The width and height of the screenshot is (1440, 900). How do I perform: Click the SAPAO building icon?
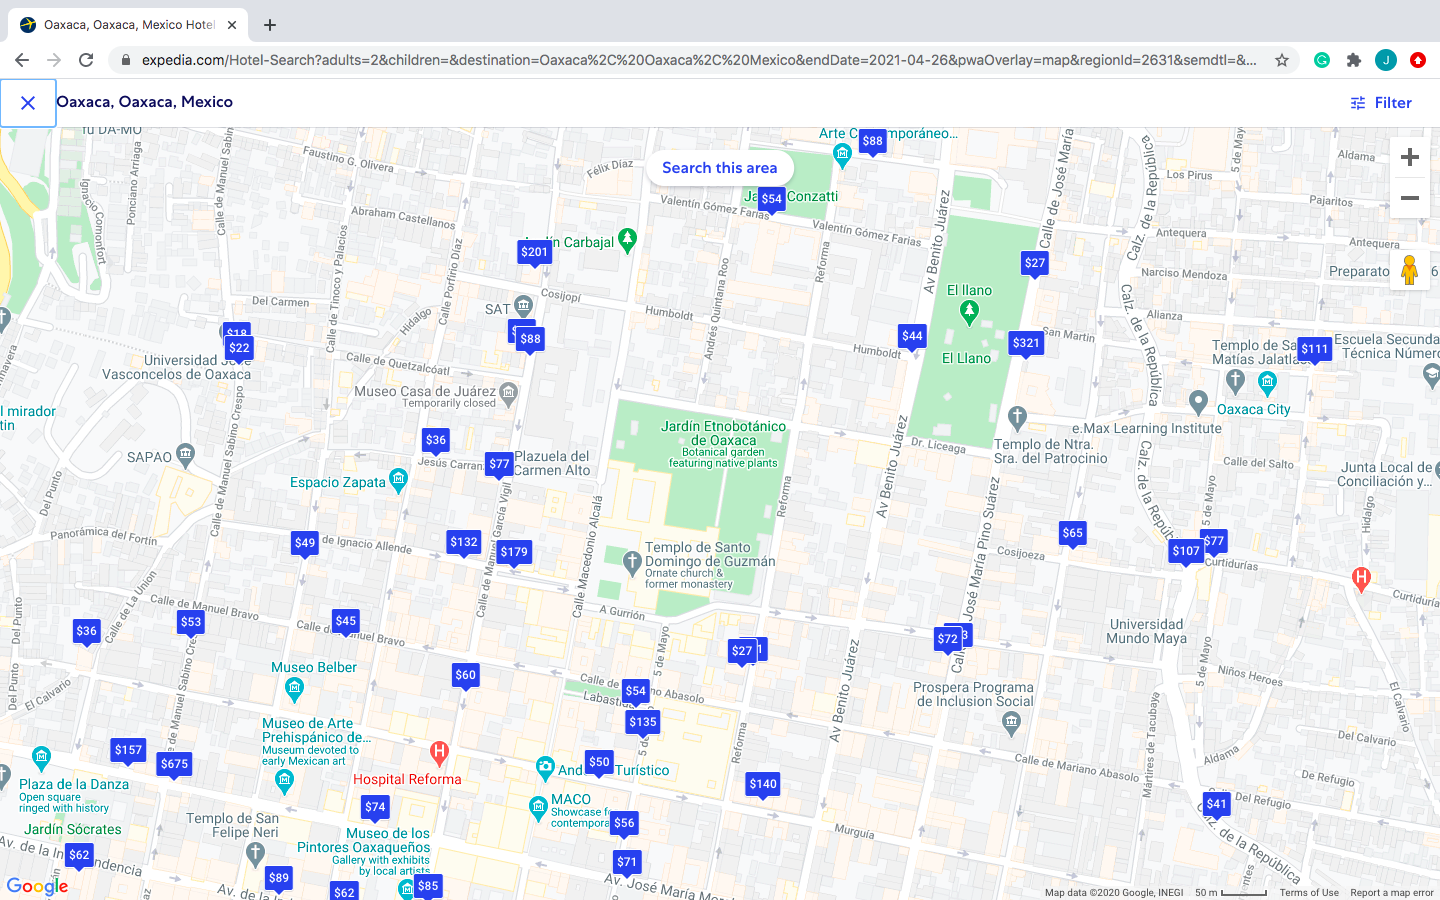coord(186,455)
